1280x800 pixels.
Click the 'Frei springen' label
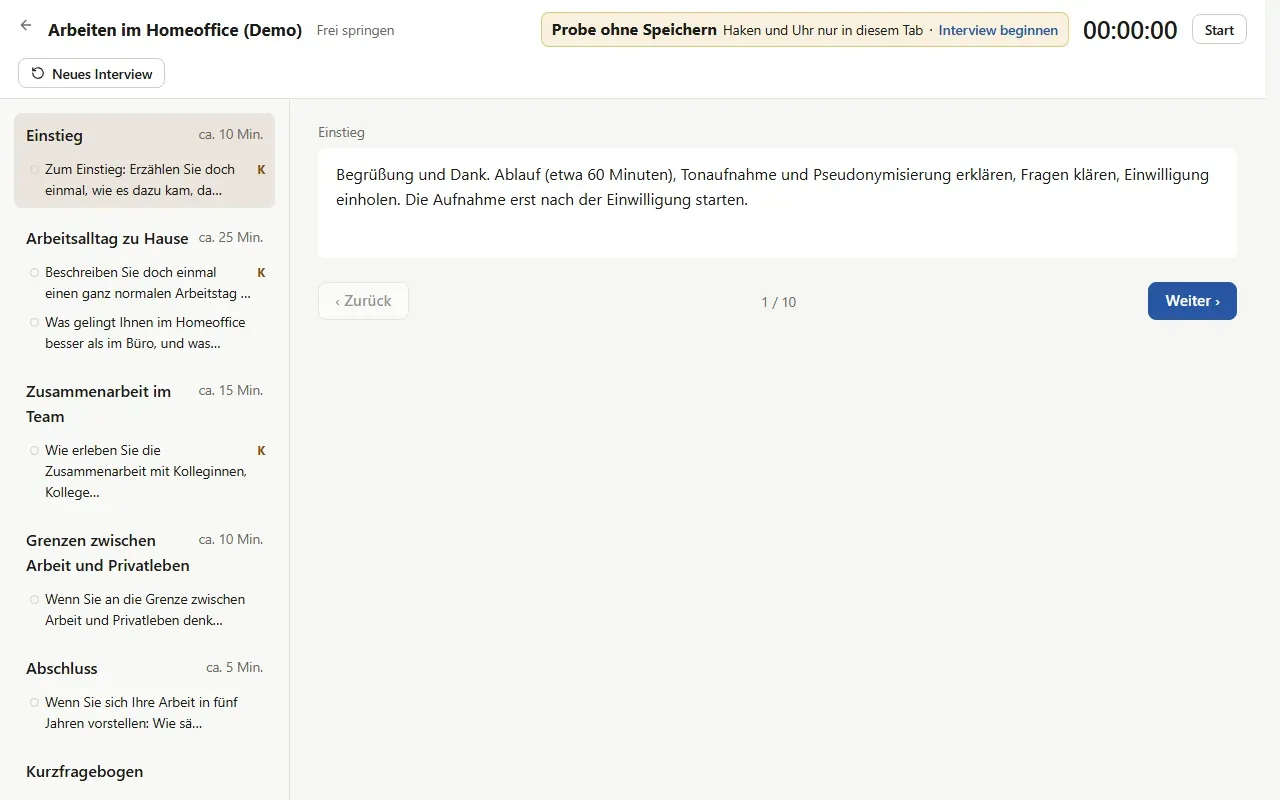pyautogui.click(x=355, y=30)
